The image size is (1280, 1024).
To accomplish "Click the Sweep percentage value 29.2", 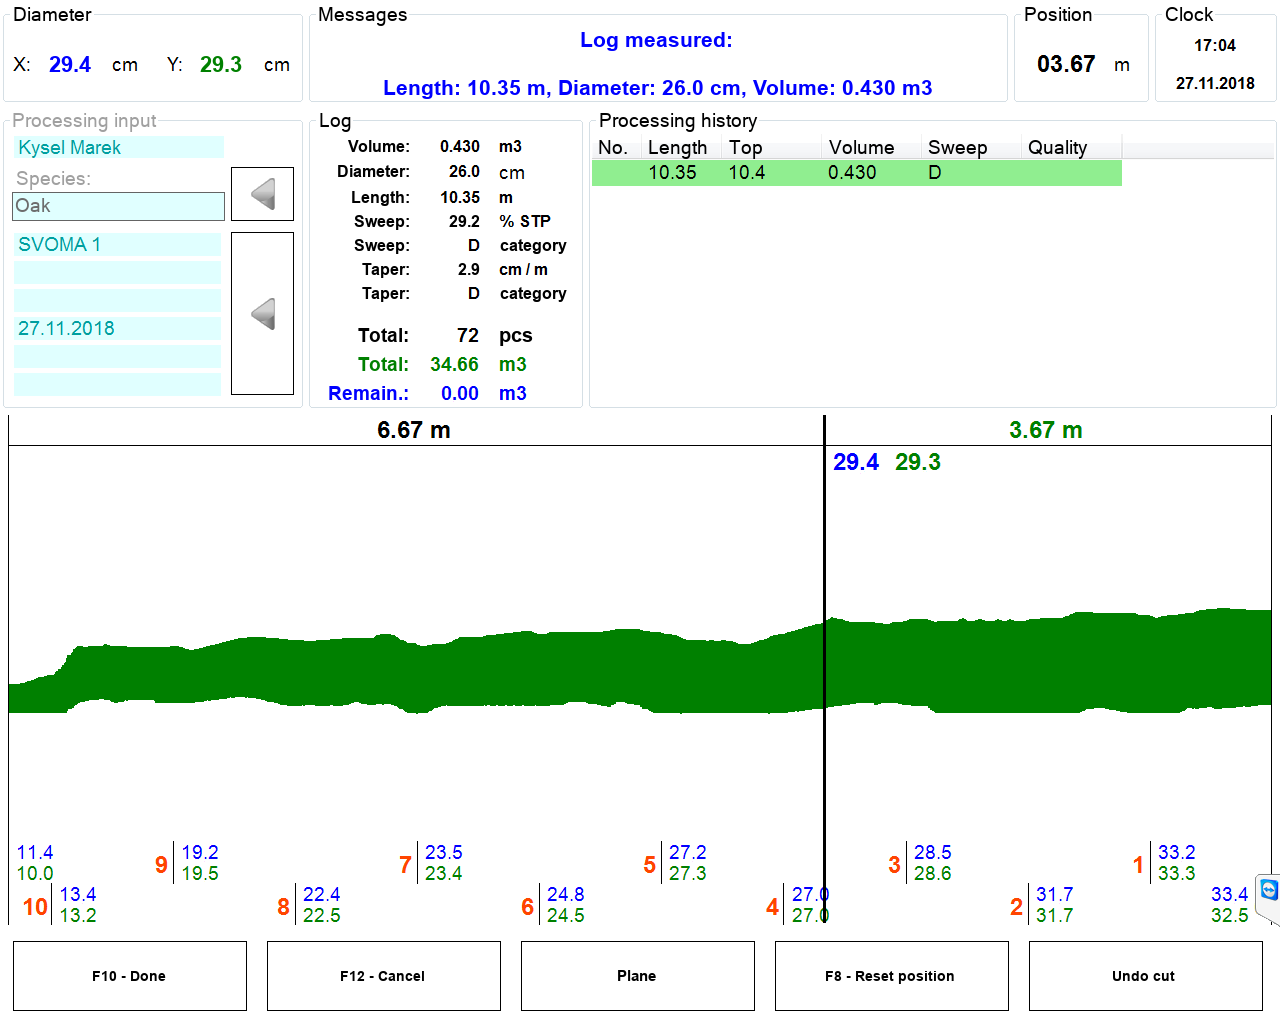I will tap(464, 222).
